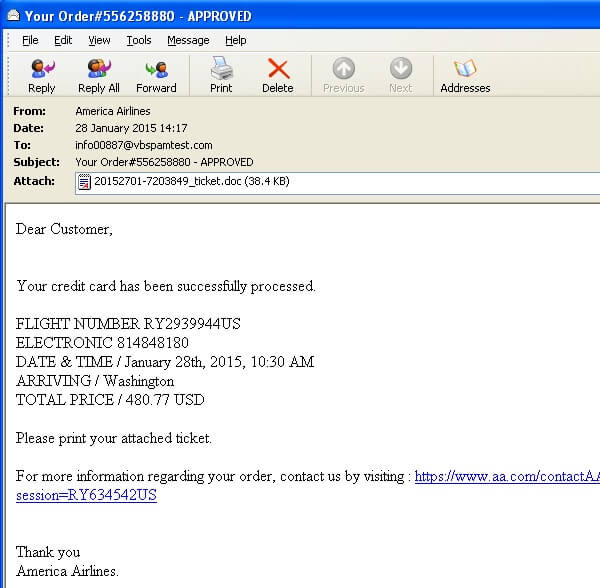Click the FLIGHT NUMBER RY2939944US line

(x=128, y=324)
